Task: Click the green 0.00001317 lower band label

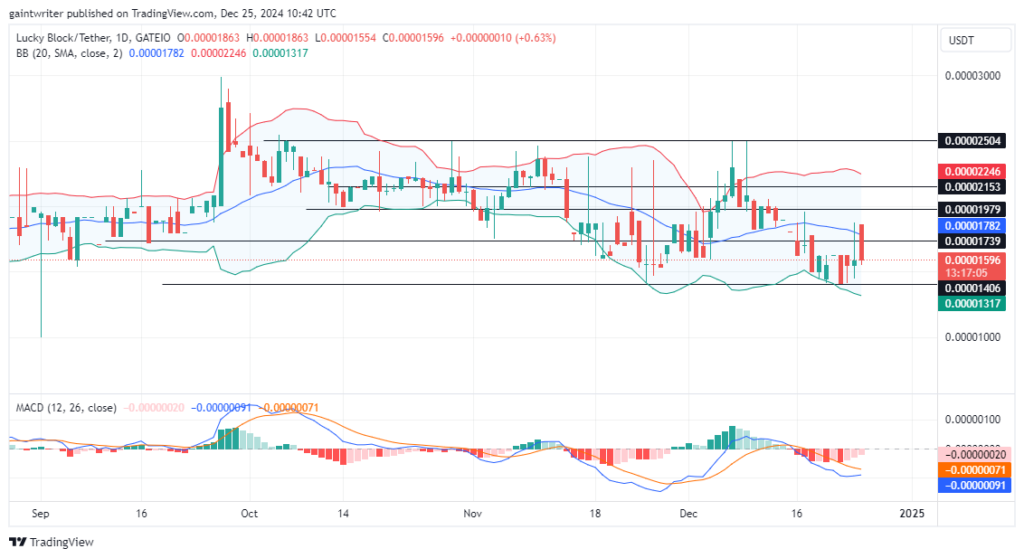Action: (972, 303)
